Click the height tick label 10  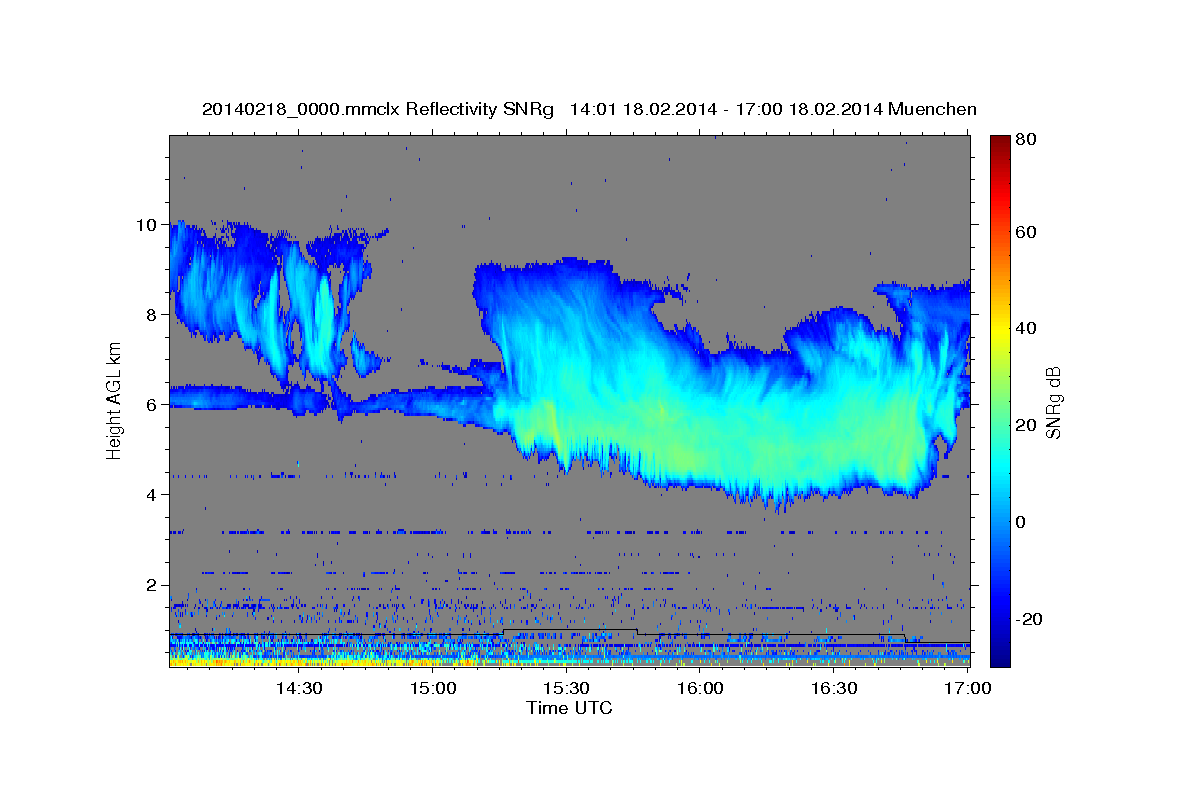coord(147,224)
